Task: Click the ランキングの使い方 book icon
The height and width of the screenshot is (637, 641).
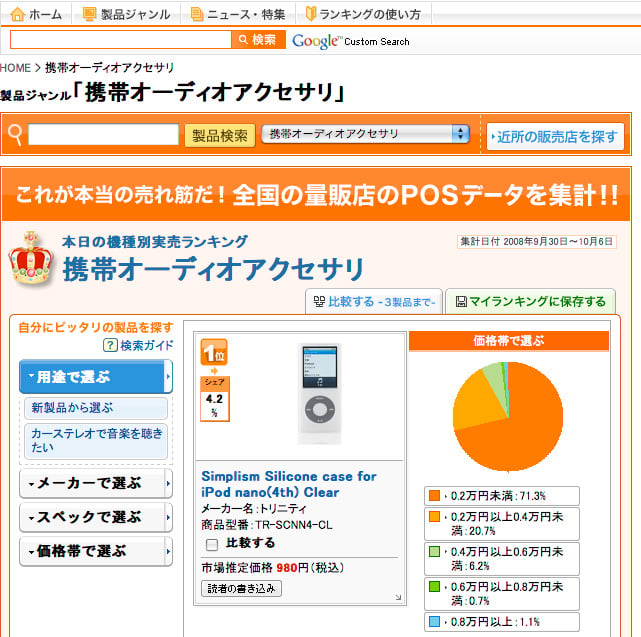Action: 311,14
